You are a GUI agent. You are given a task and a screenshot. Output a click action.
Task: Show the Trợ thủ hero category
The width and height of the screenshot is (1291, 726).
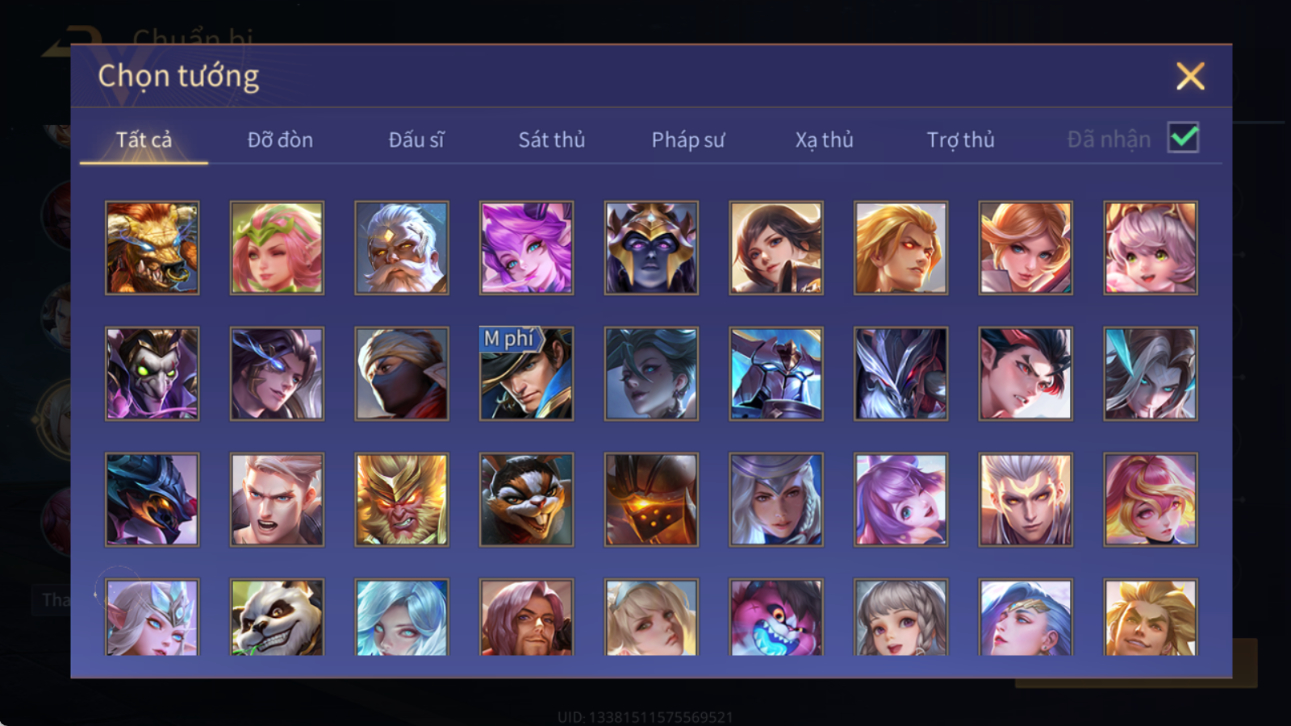pos(961,140)
